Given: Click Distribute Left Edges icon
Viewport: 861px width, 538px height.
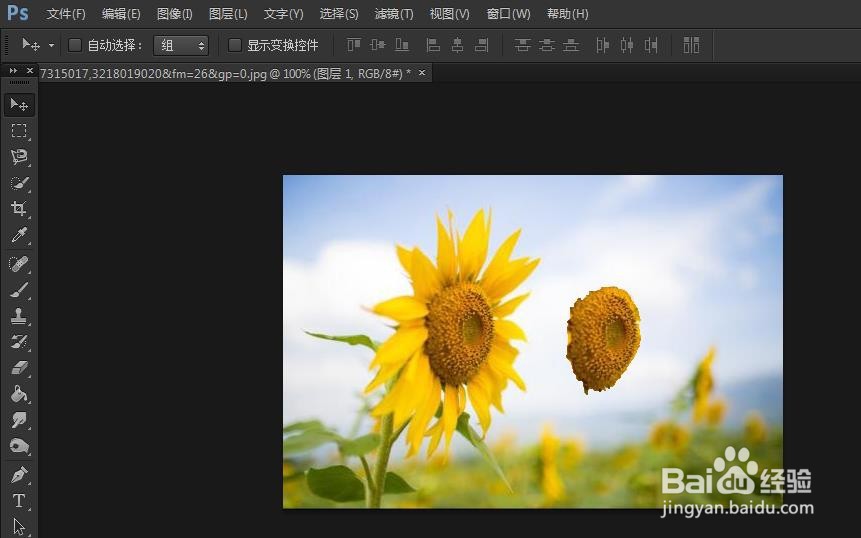Looking at the screenshot, I should 602,45.
